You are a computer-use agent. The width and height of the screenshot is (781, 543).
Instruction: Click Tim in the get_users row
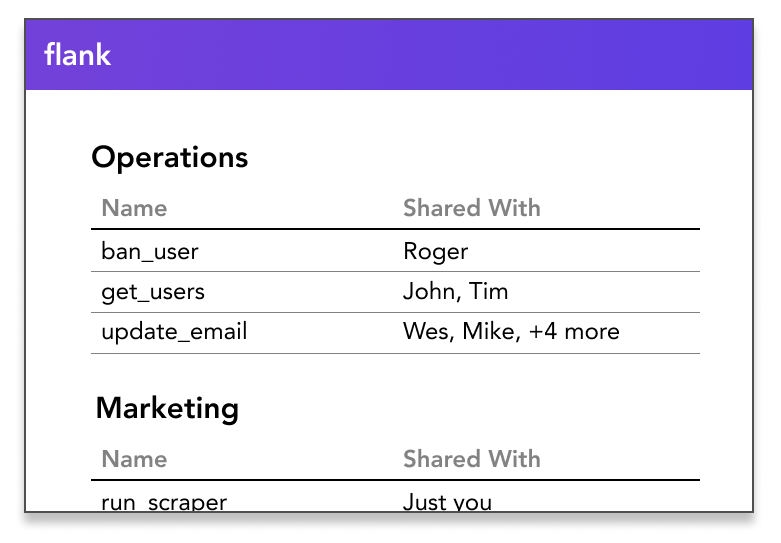[x=489, y=292]
